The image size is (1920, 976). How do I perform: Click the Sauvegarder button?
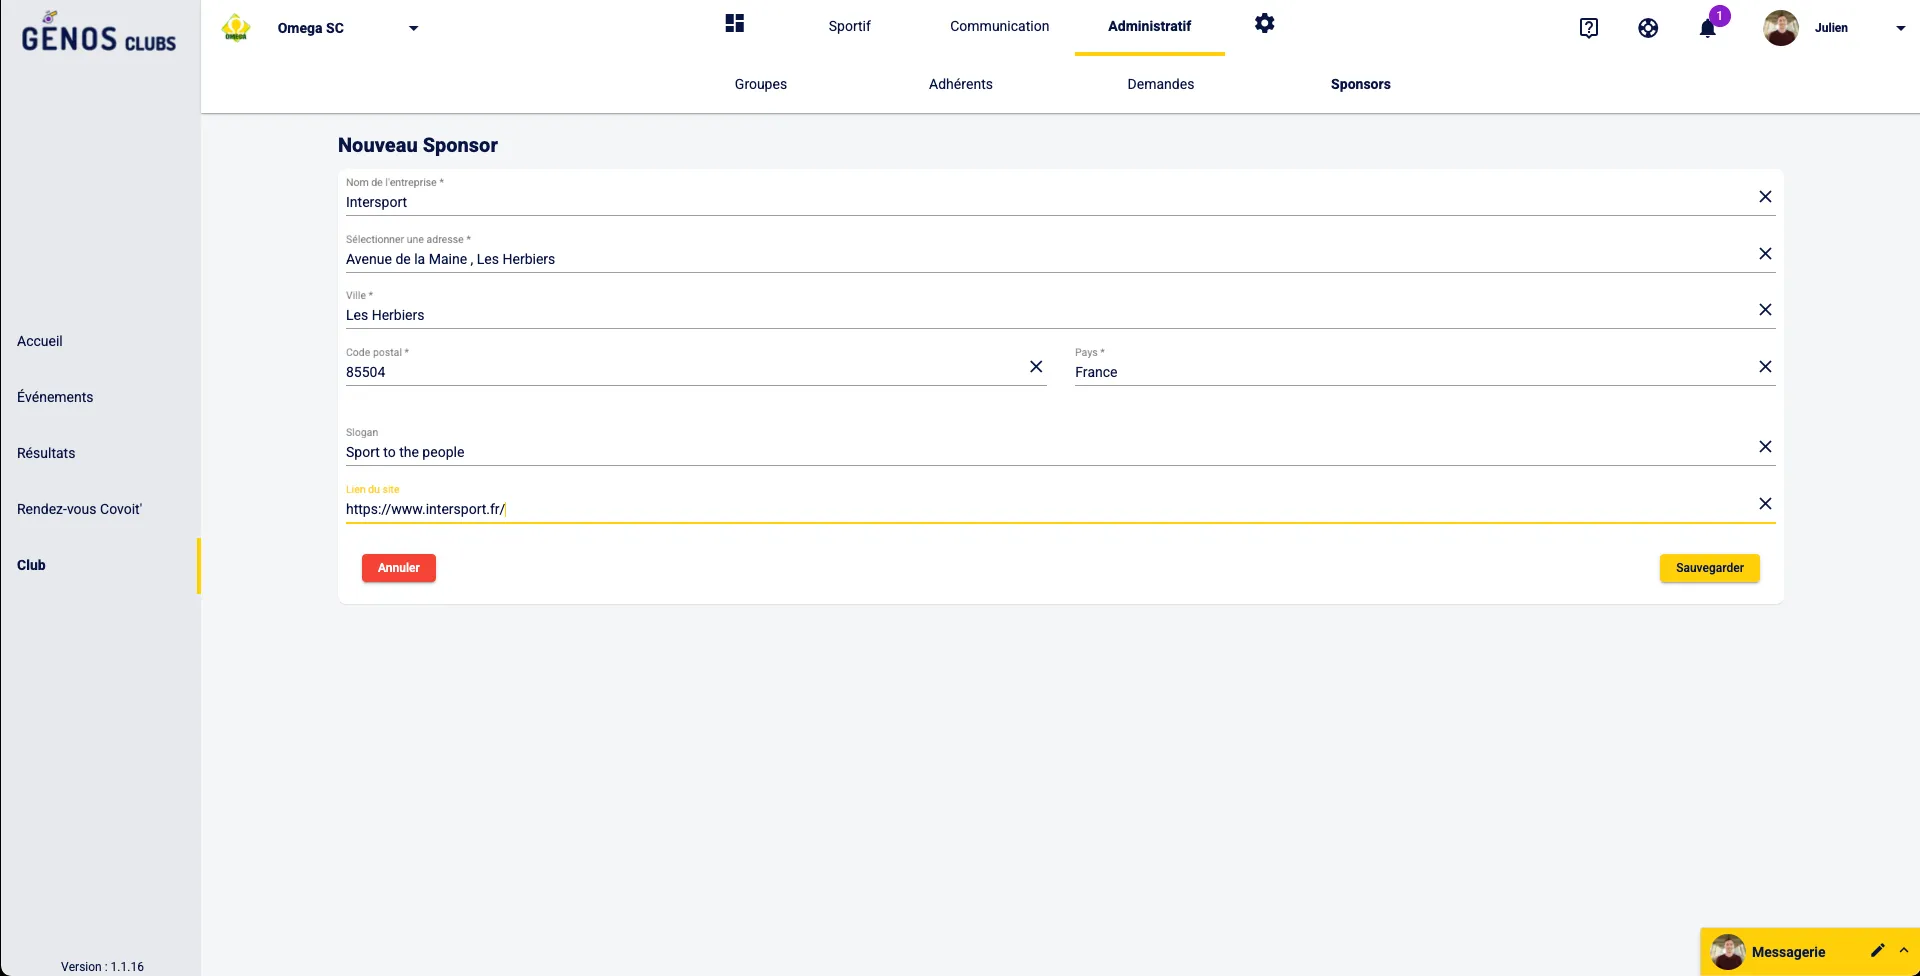tap(1709, 568)
